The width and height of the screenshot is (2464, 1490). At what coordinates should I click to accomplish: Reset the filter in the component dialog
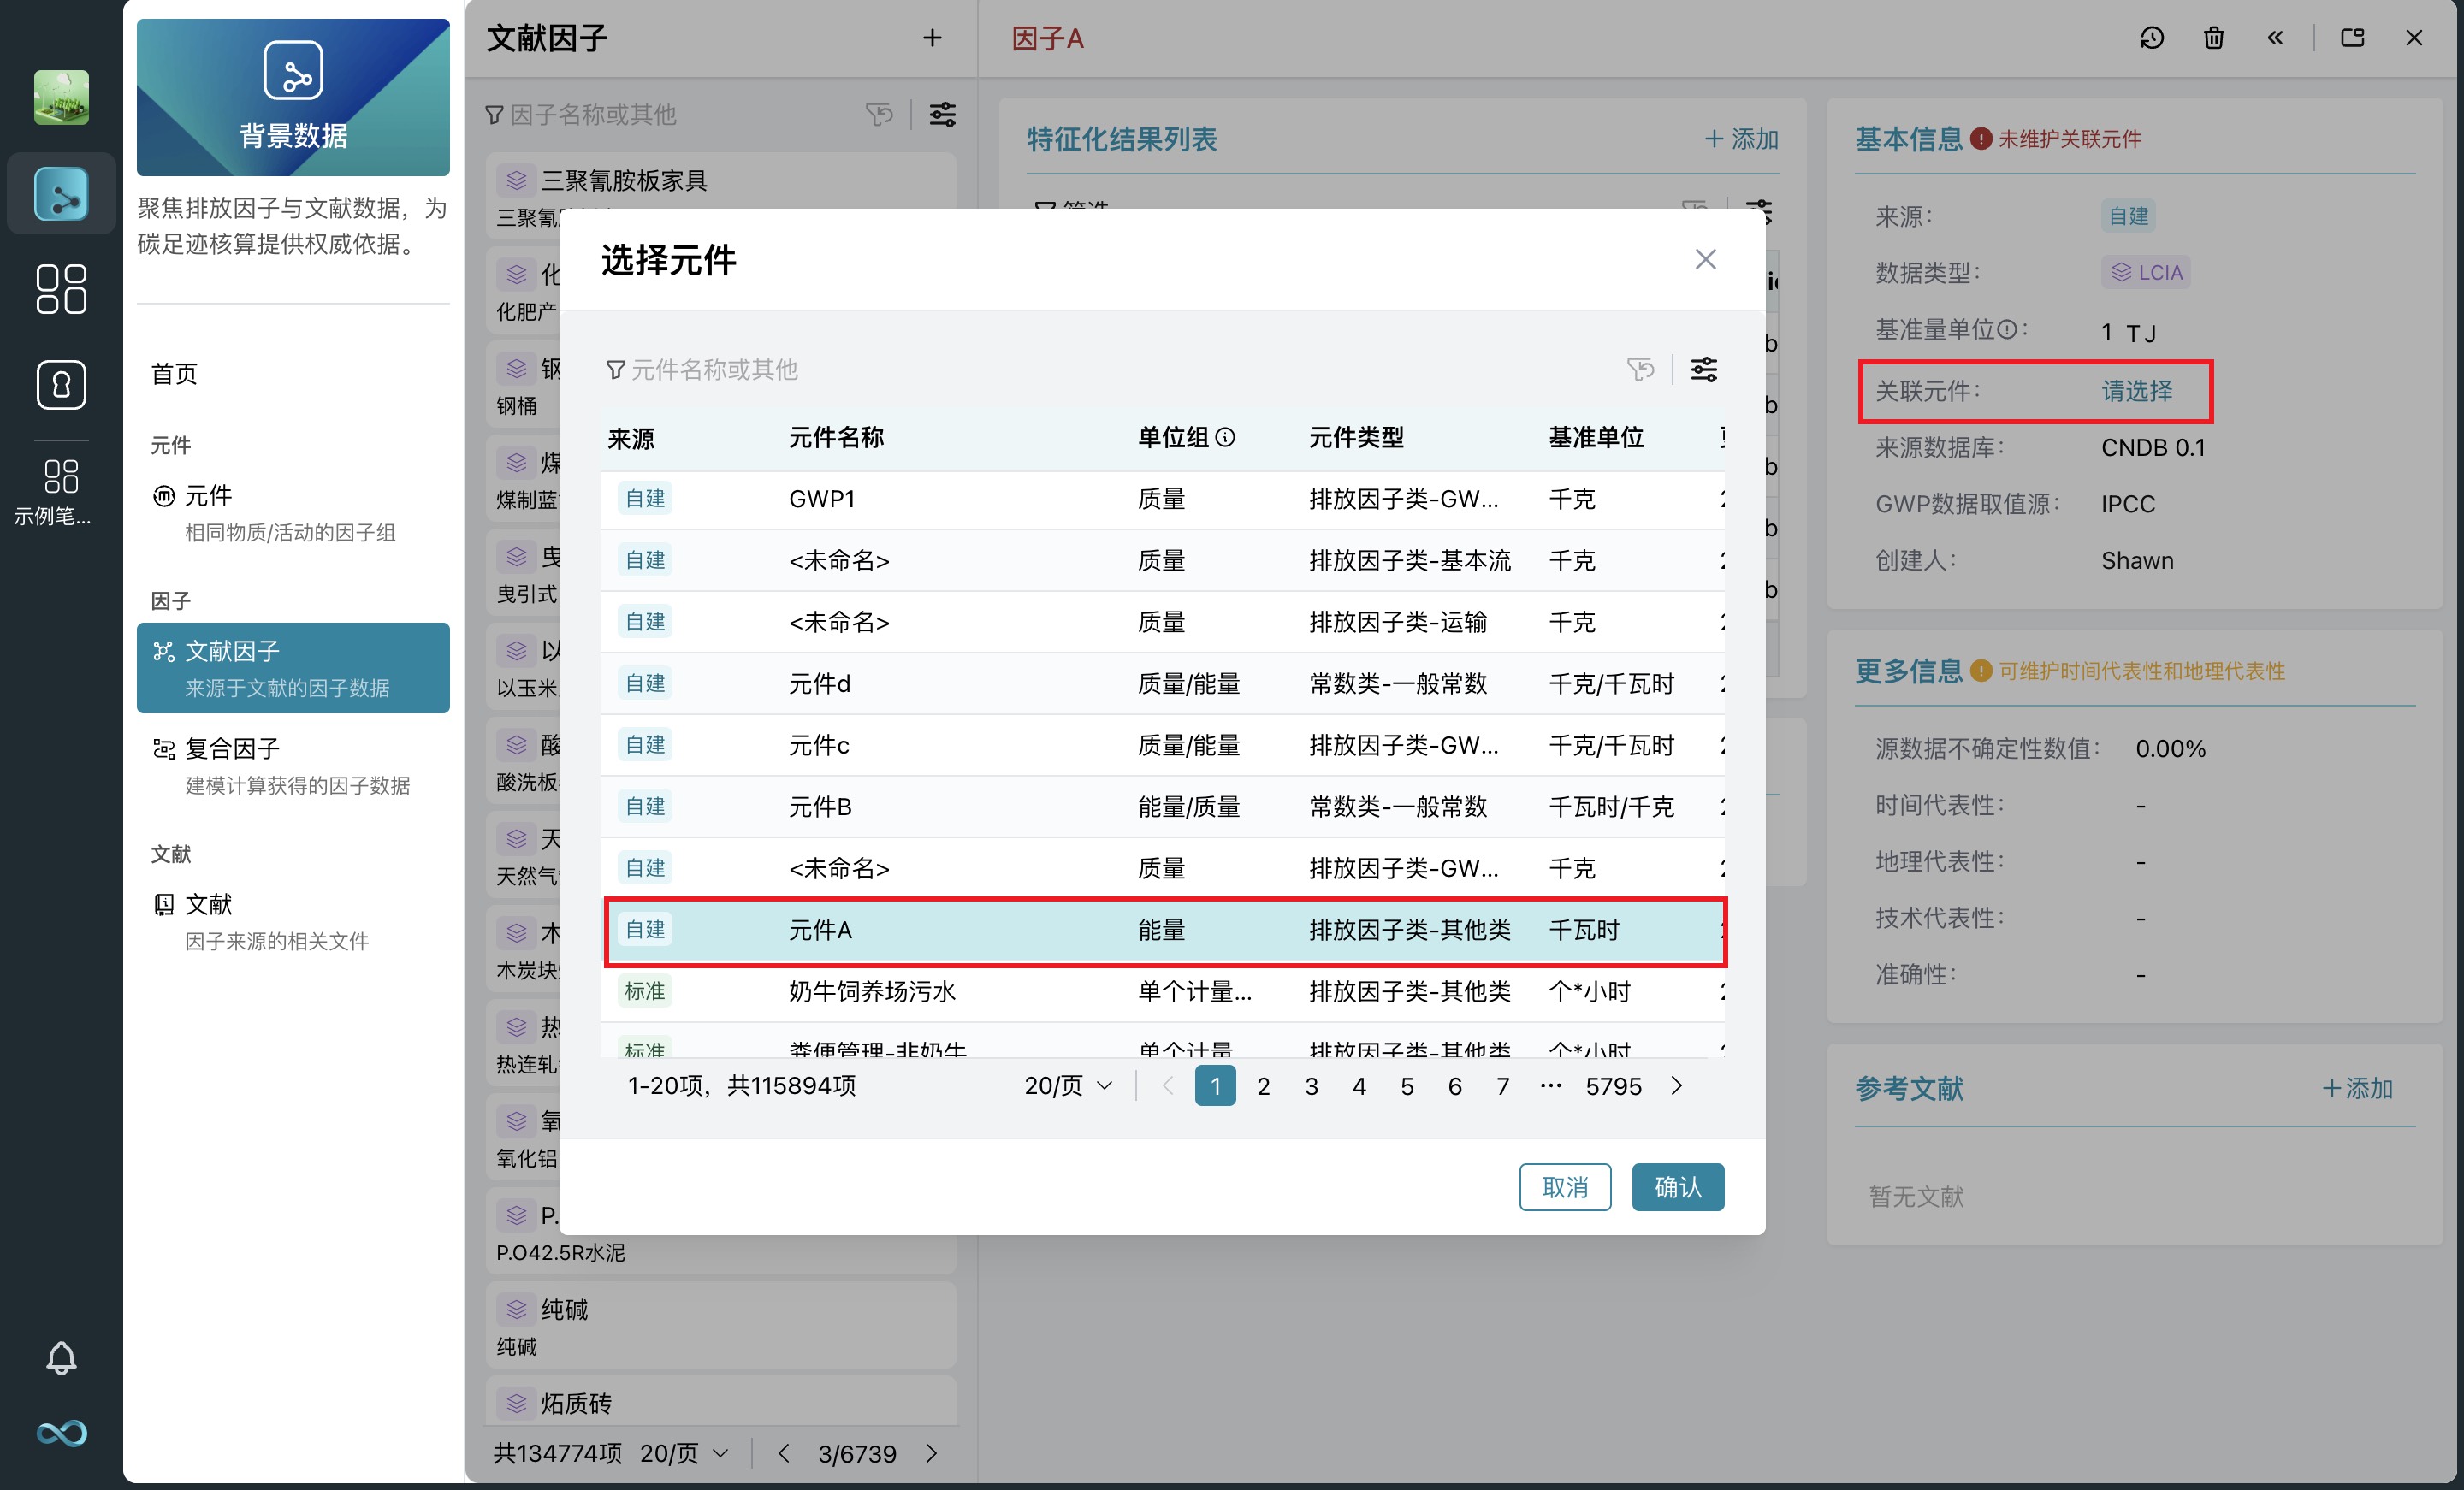(1640, 370)
